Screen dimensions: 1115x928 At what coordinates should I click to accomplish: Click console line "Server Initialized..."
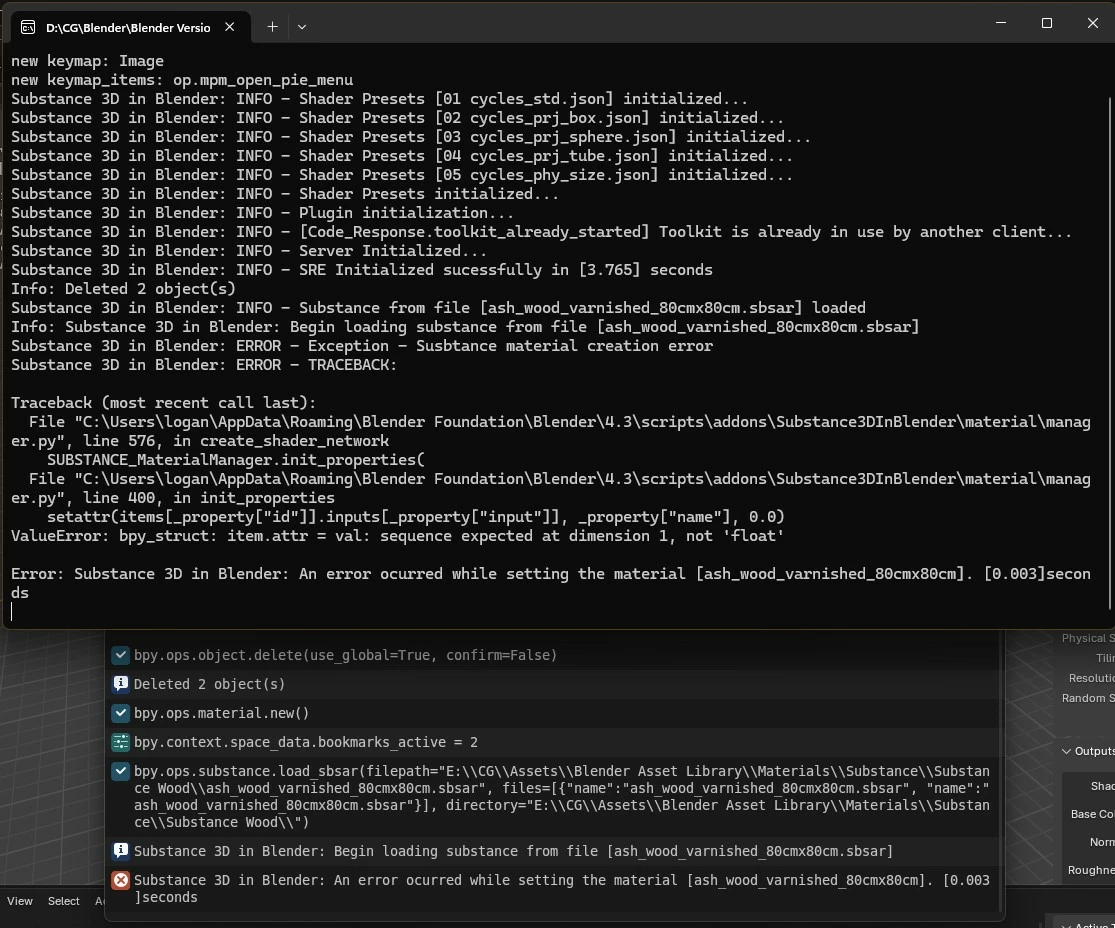coord(249,251)
